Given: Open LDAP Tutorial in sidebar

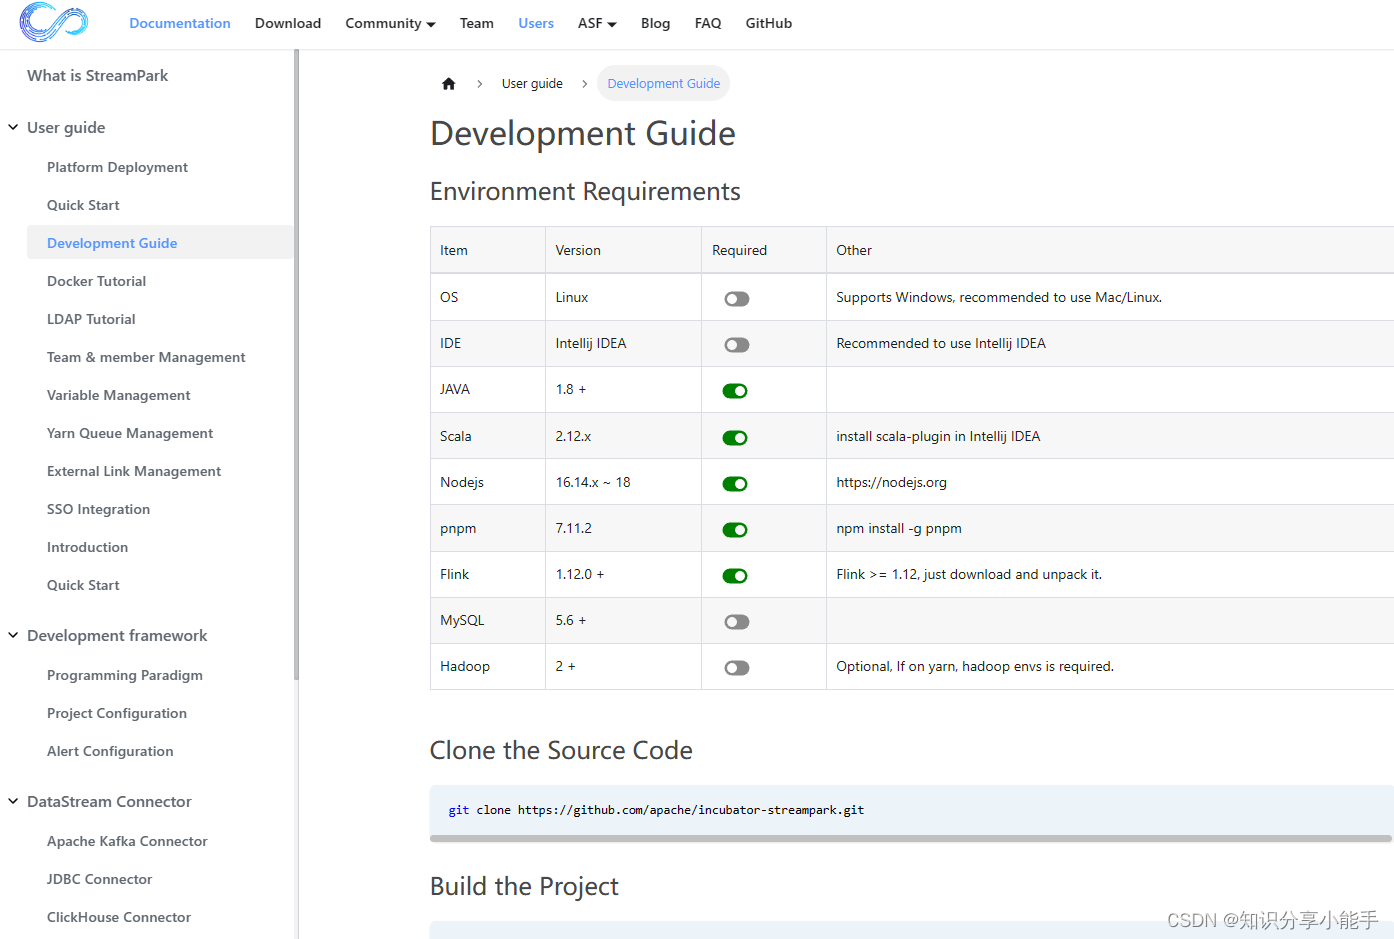Looking at the screenshot, I should pos(91,319).
